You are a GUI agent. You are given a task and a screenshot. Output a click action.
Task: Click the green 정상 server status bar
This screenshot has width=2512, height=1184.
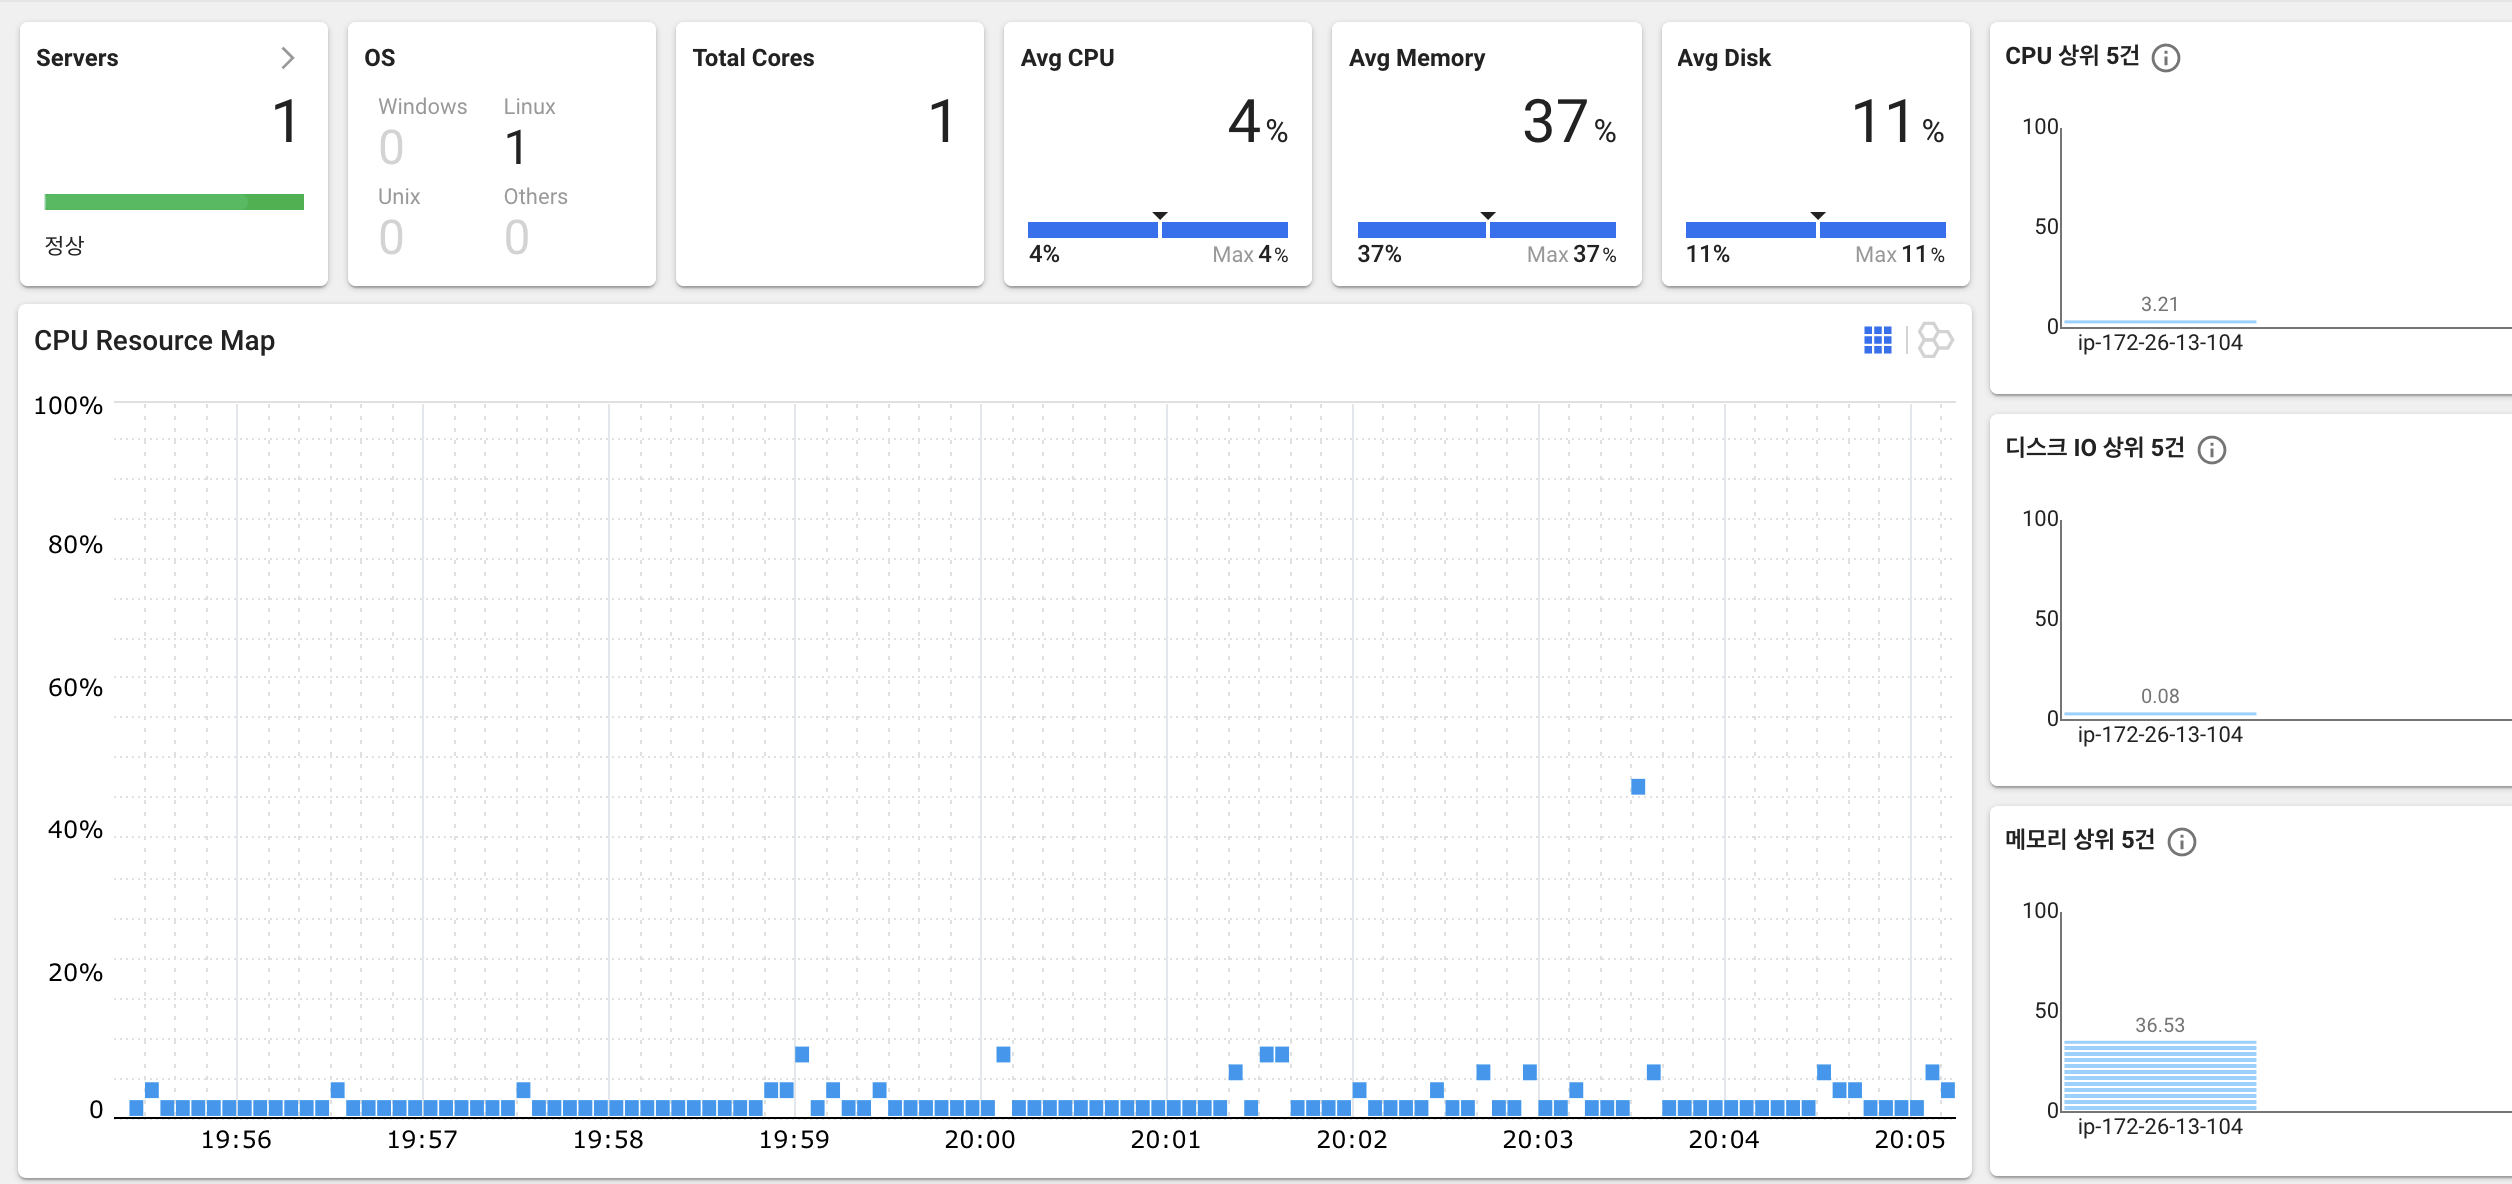(174, 202)
